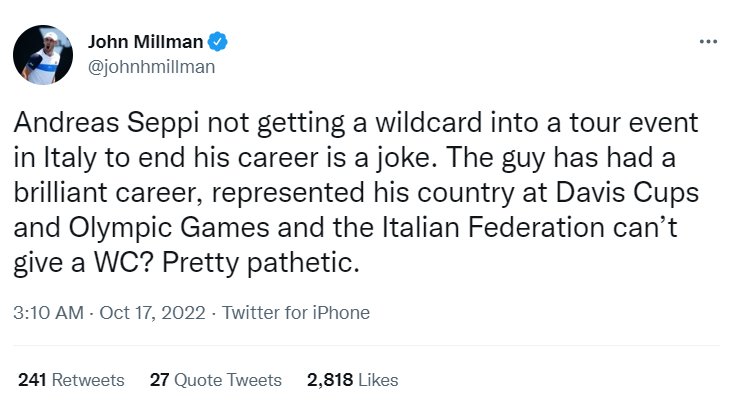Screen dimensions: 731x411
Task: Show the 2,818 Likes list
Action: 352,380
